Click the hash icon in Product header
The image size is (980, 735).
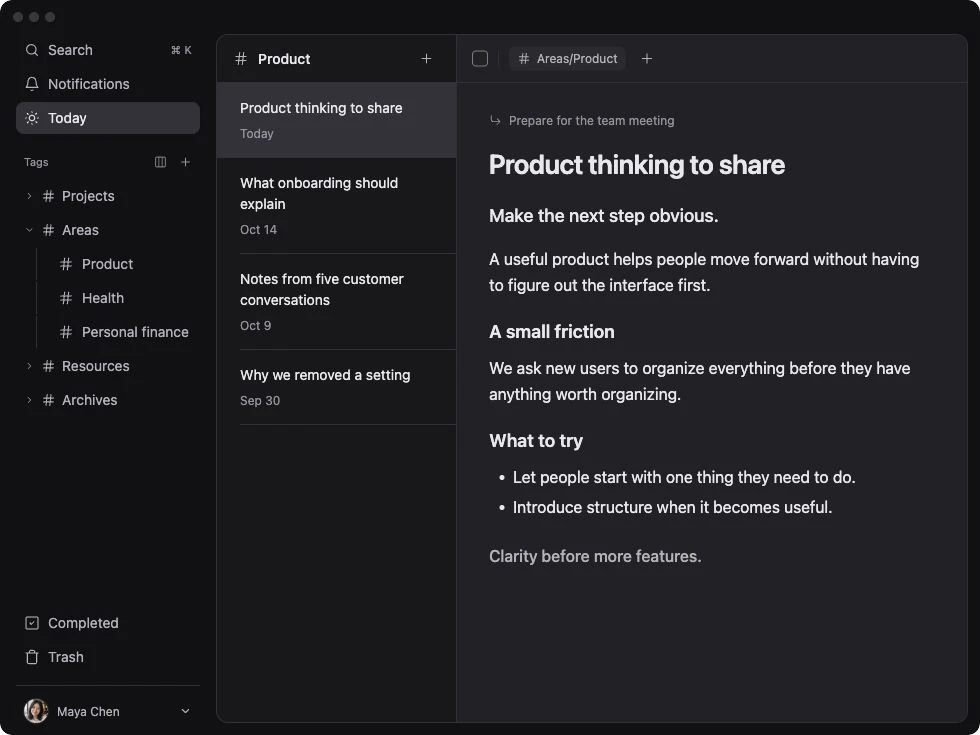tap(241, 59)
